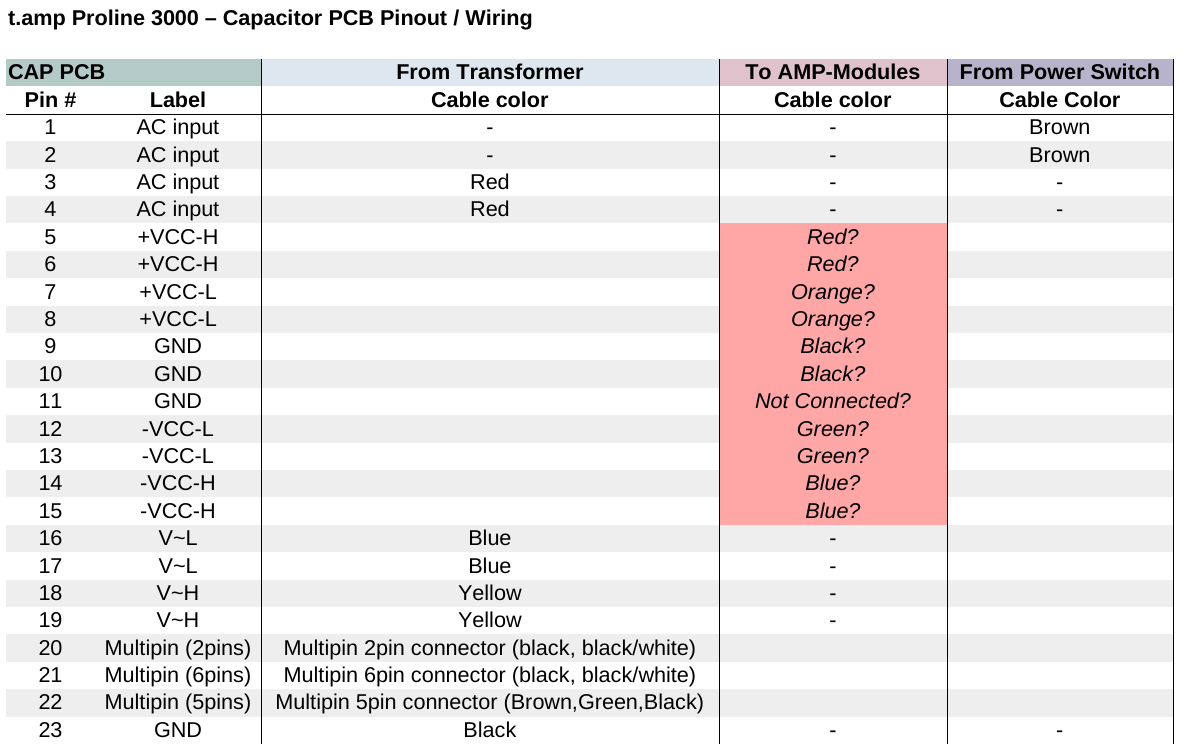1189x754 pixels.
Task: Click the 'Red' transformer cell for pin 3
Action: [x=490, y=182]
